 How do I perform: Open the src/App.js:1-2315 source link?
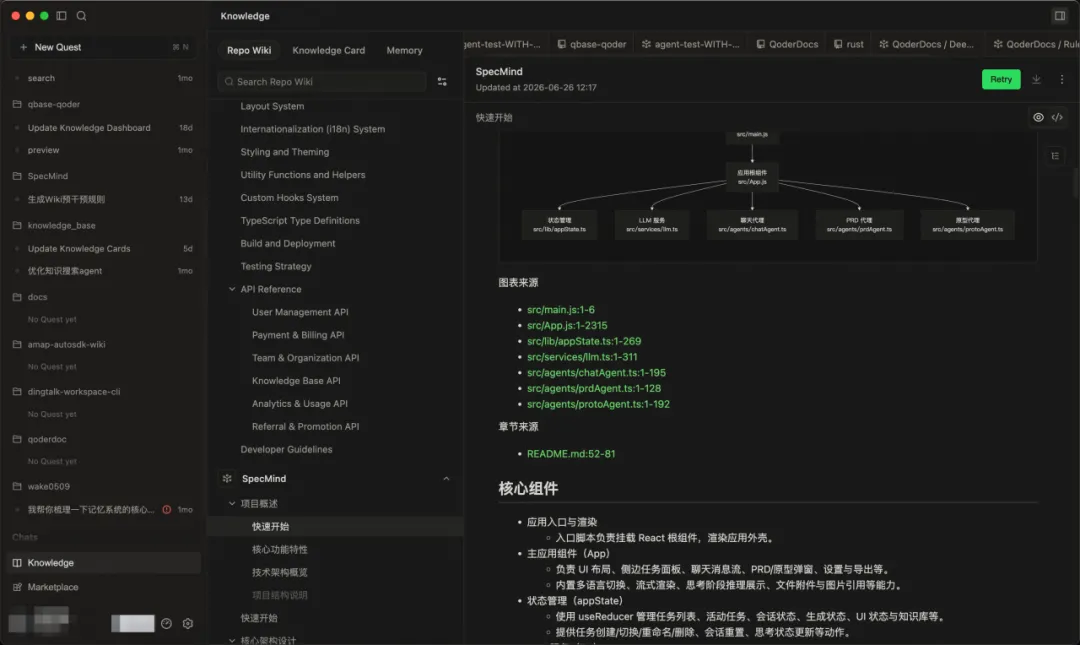click(x=567, y=326)
